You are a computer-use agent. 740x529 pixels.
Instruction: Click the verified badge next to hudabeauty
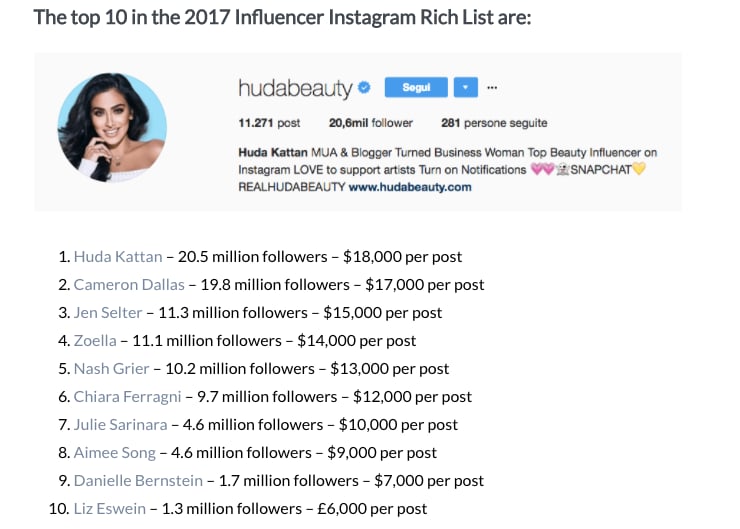(364, 87)
